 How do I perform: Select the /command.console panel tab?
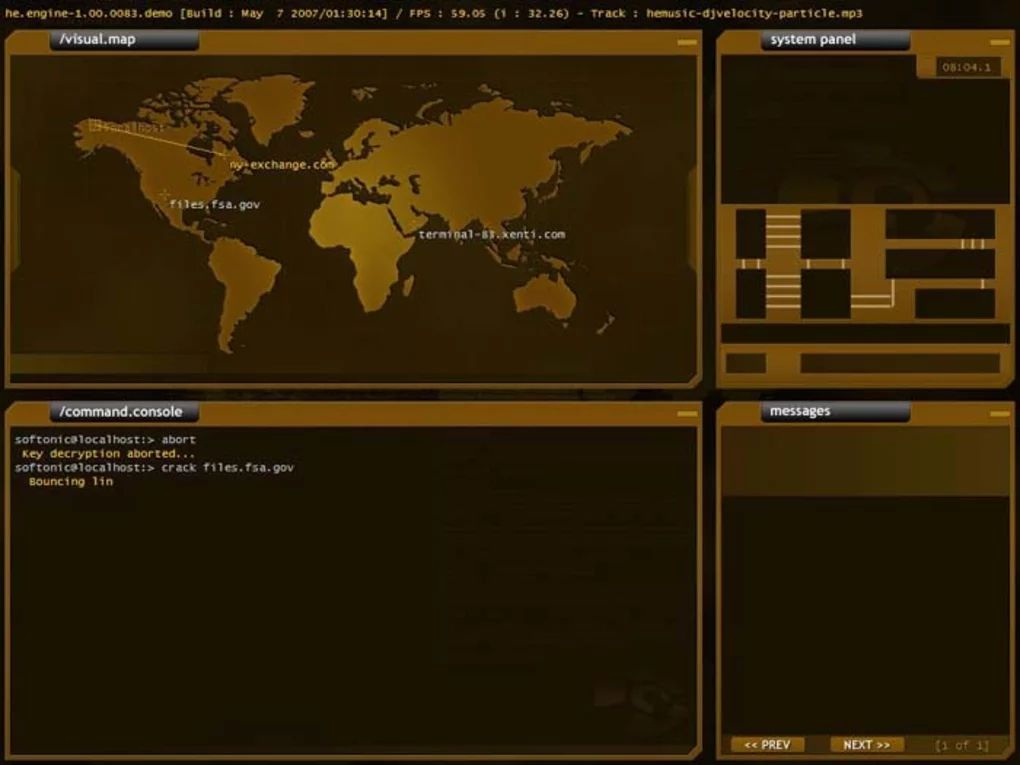122,411
